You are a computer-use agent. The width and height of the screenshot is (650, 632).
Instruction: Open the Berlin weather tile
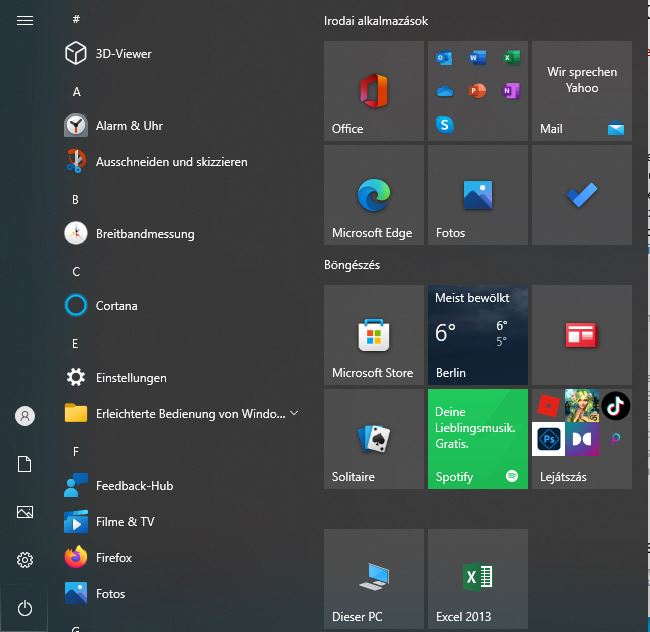478,335
